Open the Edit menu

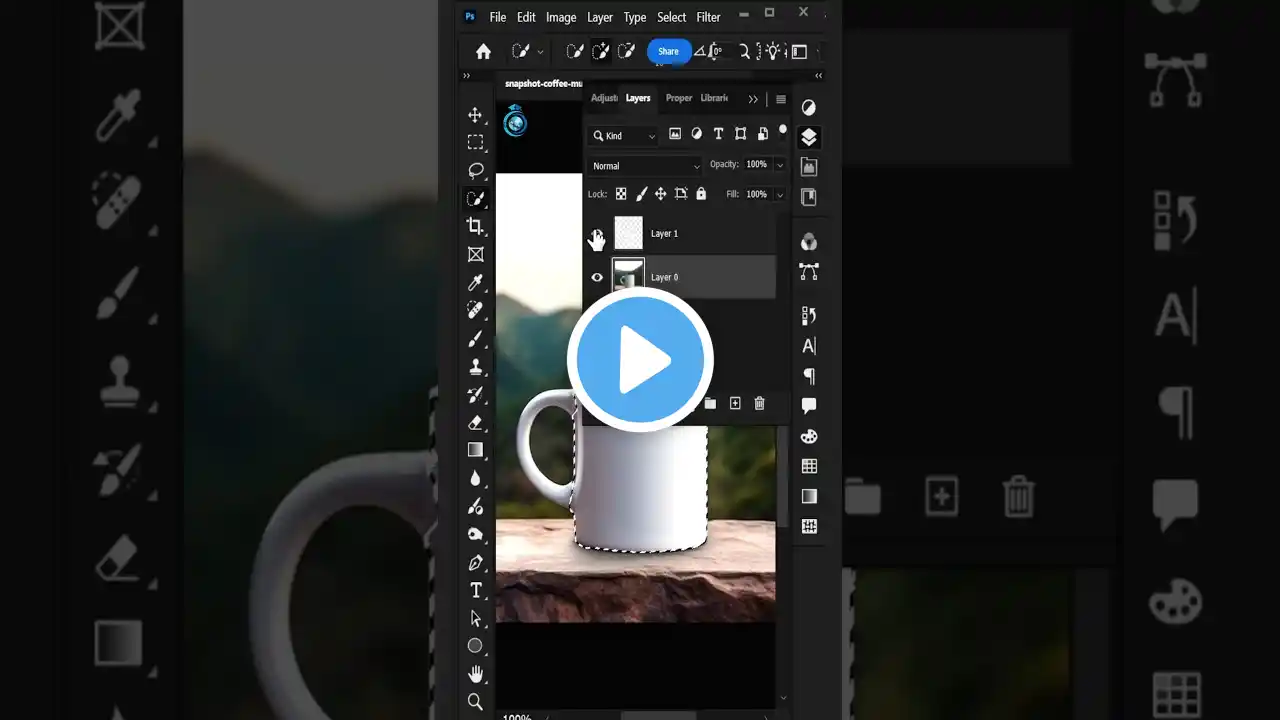[x=526, y=17]
